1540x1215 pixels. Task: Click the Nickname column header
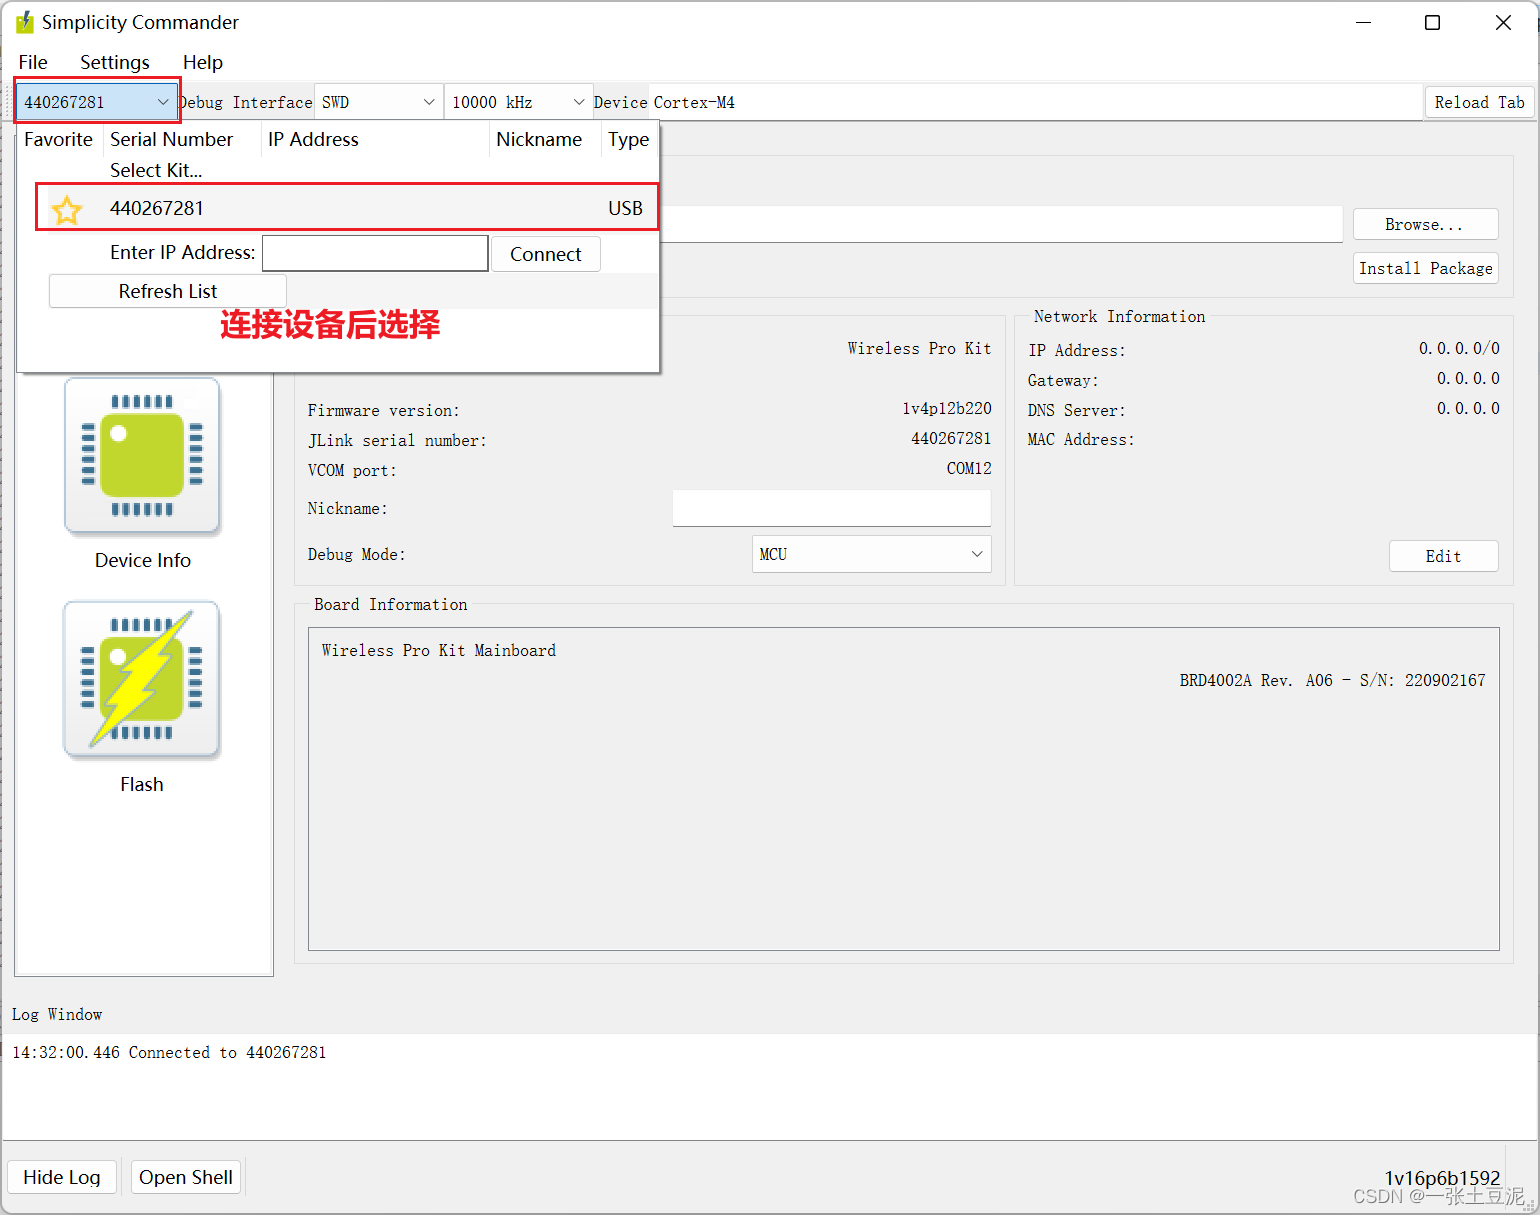(x=539, y=139)
